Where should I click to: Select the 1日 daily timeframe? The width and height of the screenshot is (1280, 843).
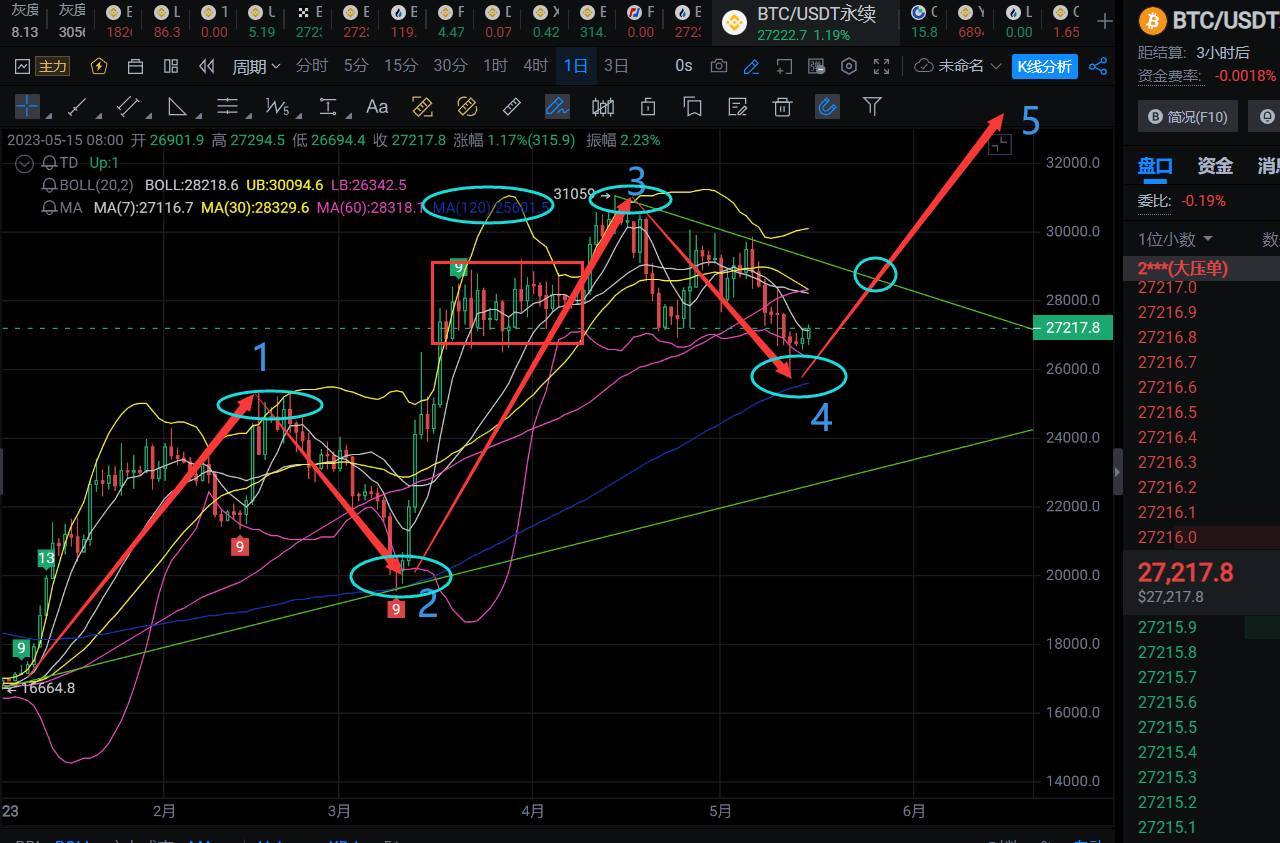pos(576,66)
